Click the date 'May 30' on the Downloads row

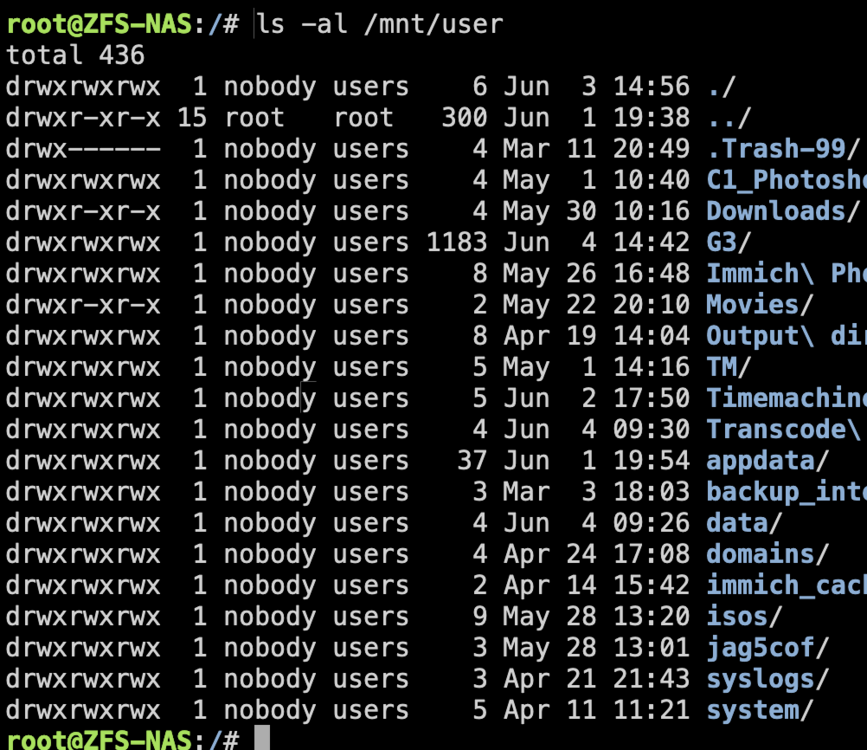point(550,211)
